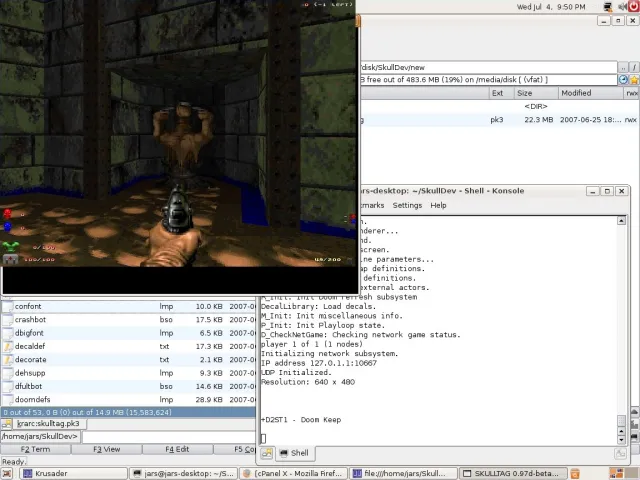Open the Konsole Settings menu
Viewport: 640px width, 480px height.
(407, 205)
